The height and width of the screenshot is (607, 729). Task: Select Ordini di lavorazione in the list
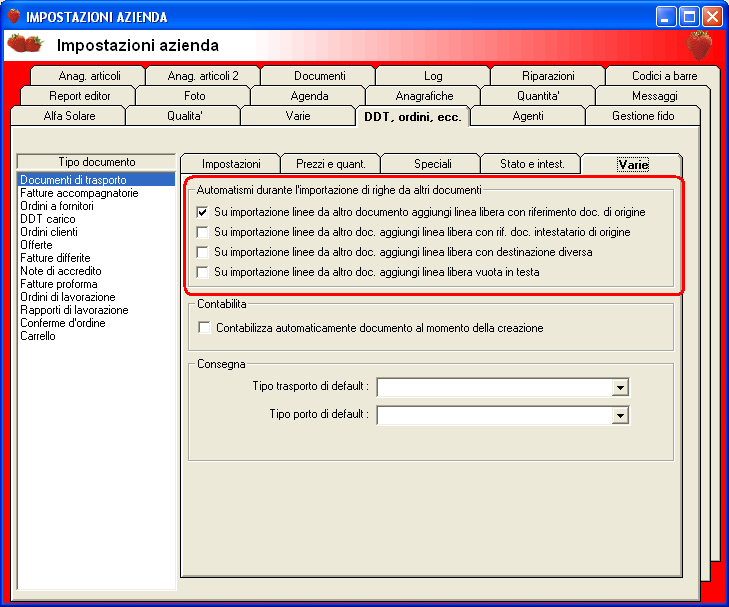[96, 297]
